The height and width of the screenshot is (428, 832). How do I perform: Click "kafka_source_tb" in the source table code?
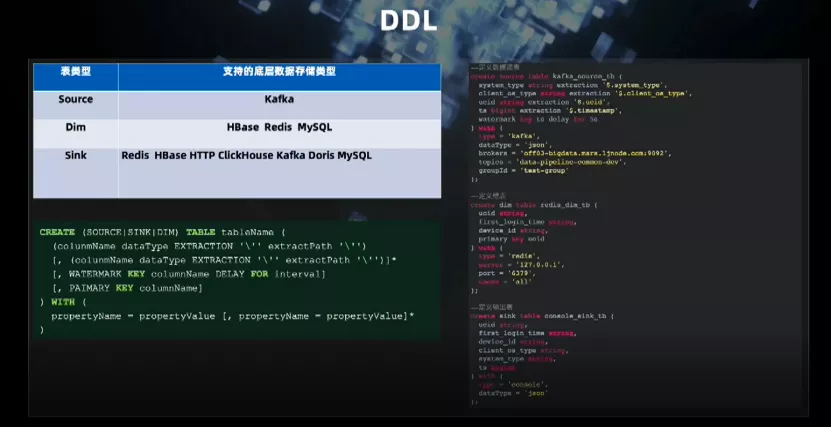click(584, 76)
